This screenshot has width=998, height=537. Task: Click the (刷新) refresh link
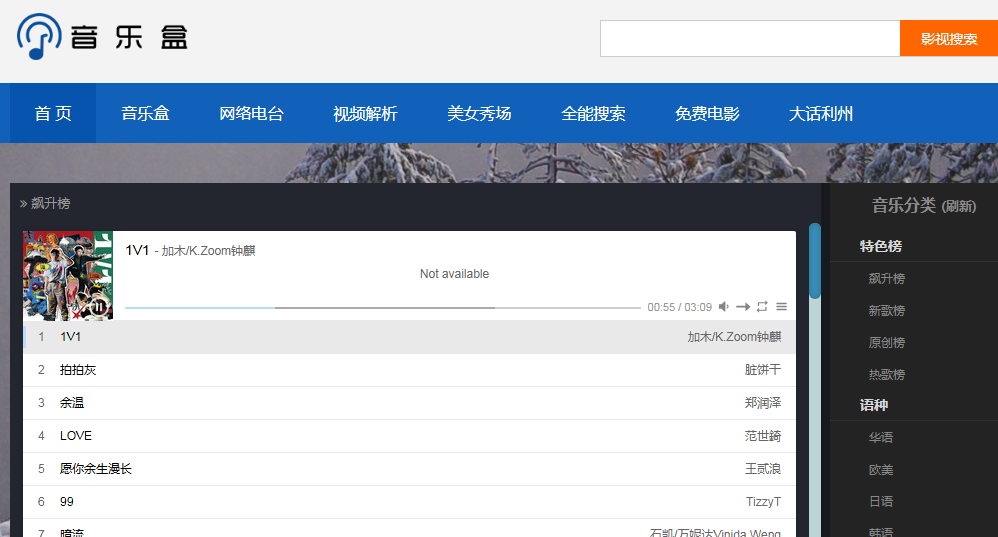click(x=959, y=206)
